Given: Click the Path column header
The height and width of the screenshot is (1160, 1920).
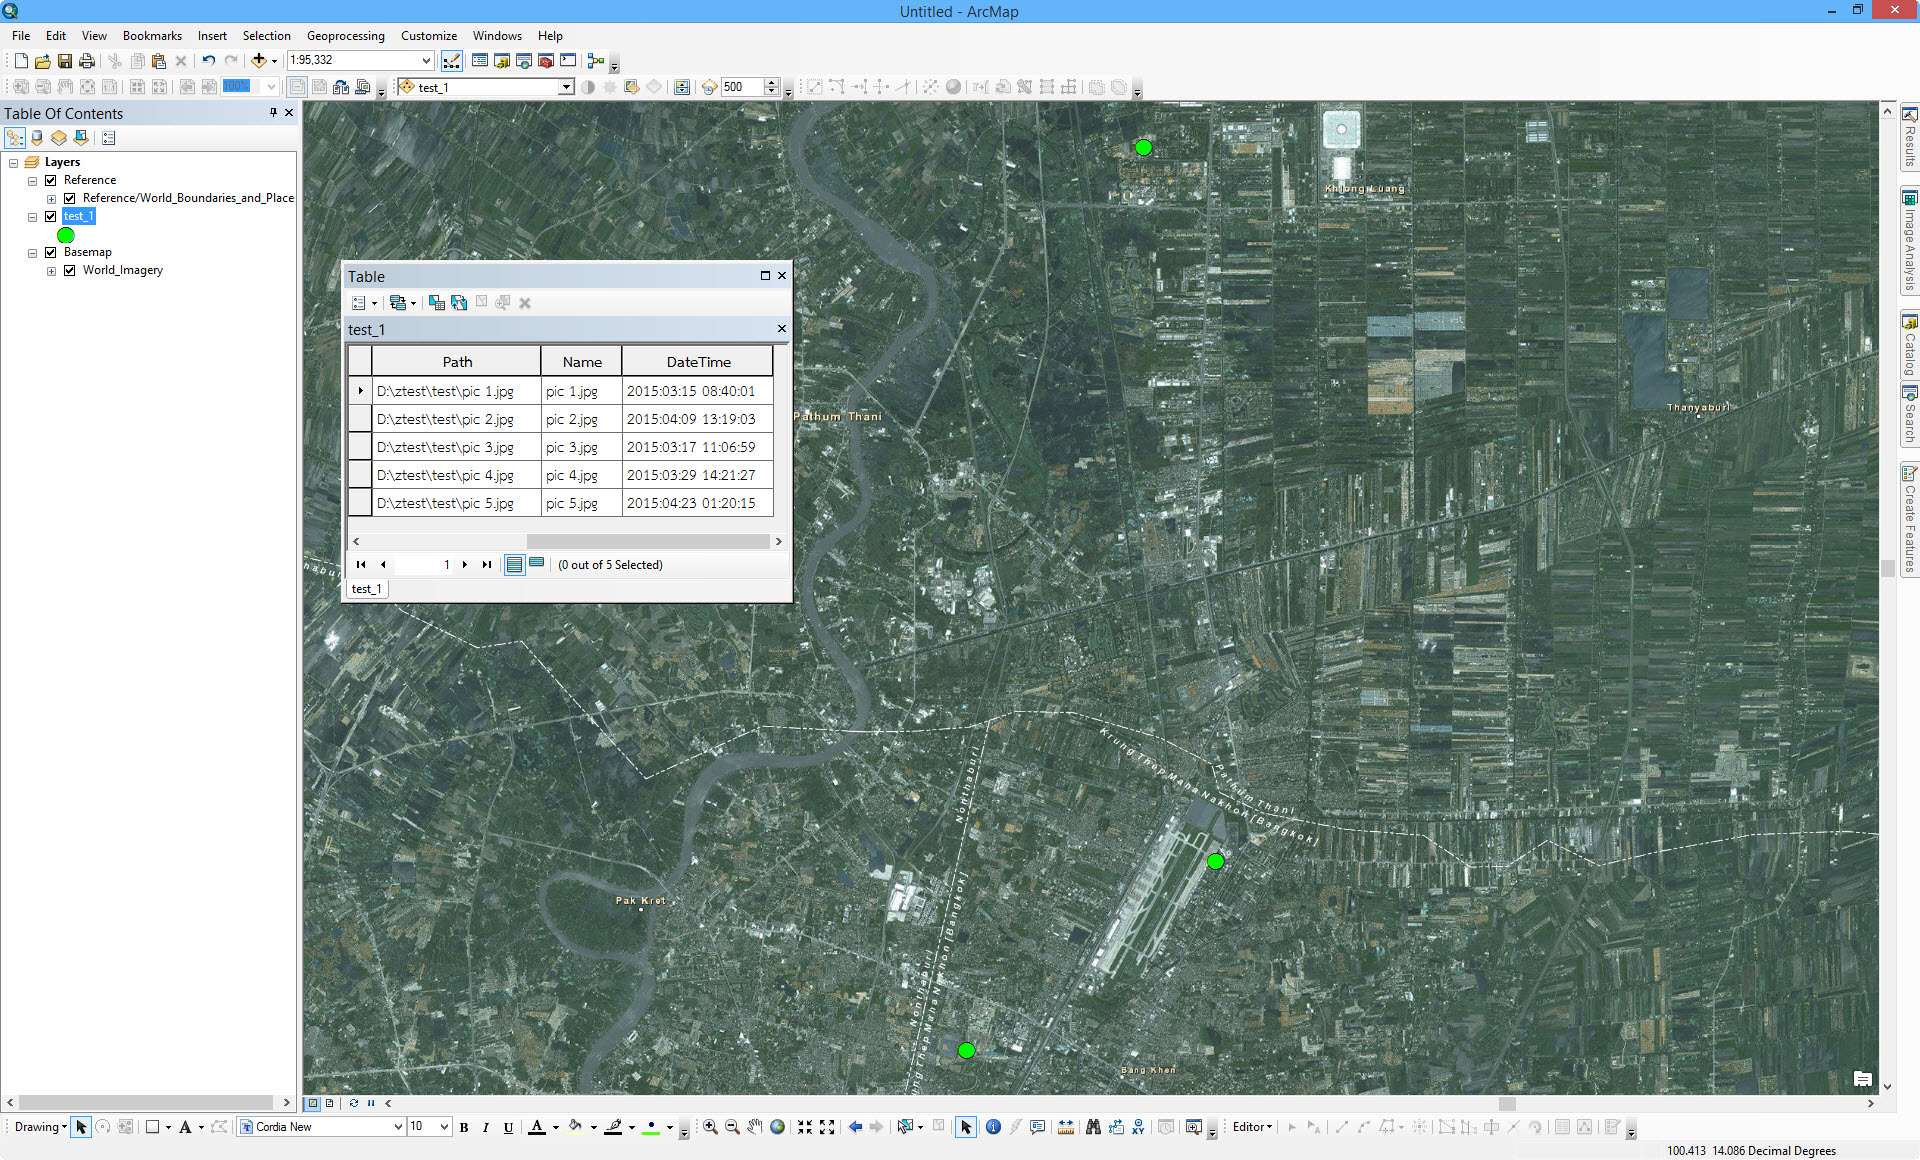Looking at the screenshot, I should click(457, 362).
